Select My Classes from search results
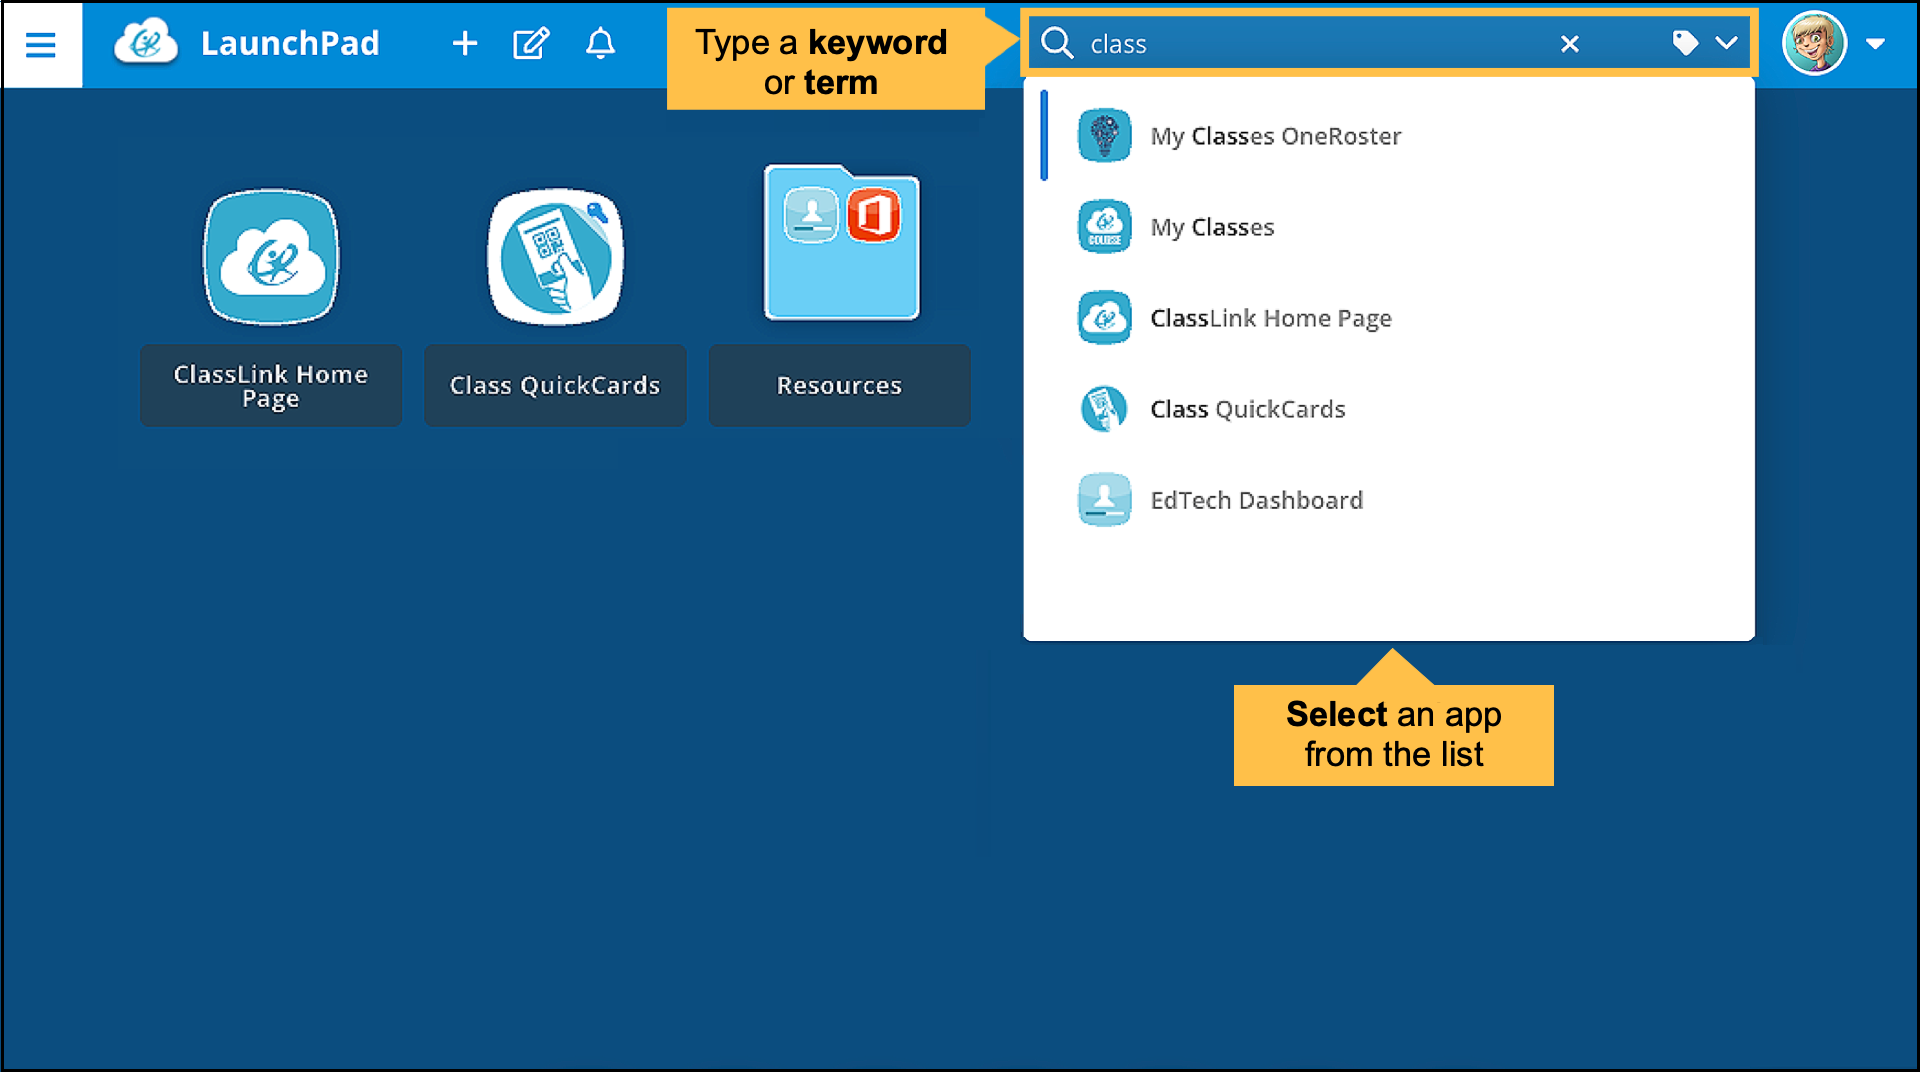 tap(1212, 227)
